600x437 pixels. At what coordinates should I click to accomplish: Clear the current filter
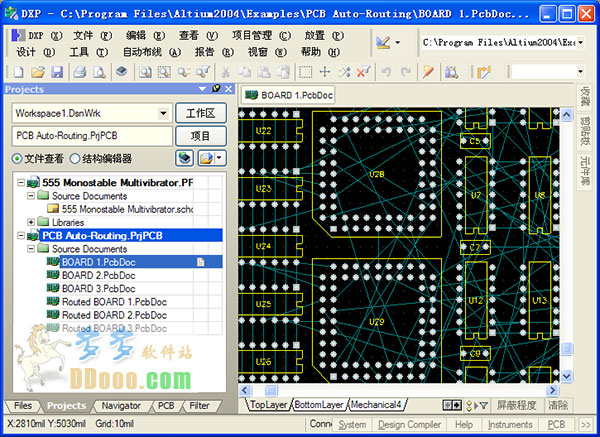point(364,72)
